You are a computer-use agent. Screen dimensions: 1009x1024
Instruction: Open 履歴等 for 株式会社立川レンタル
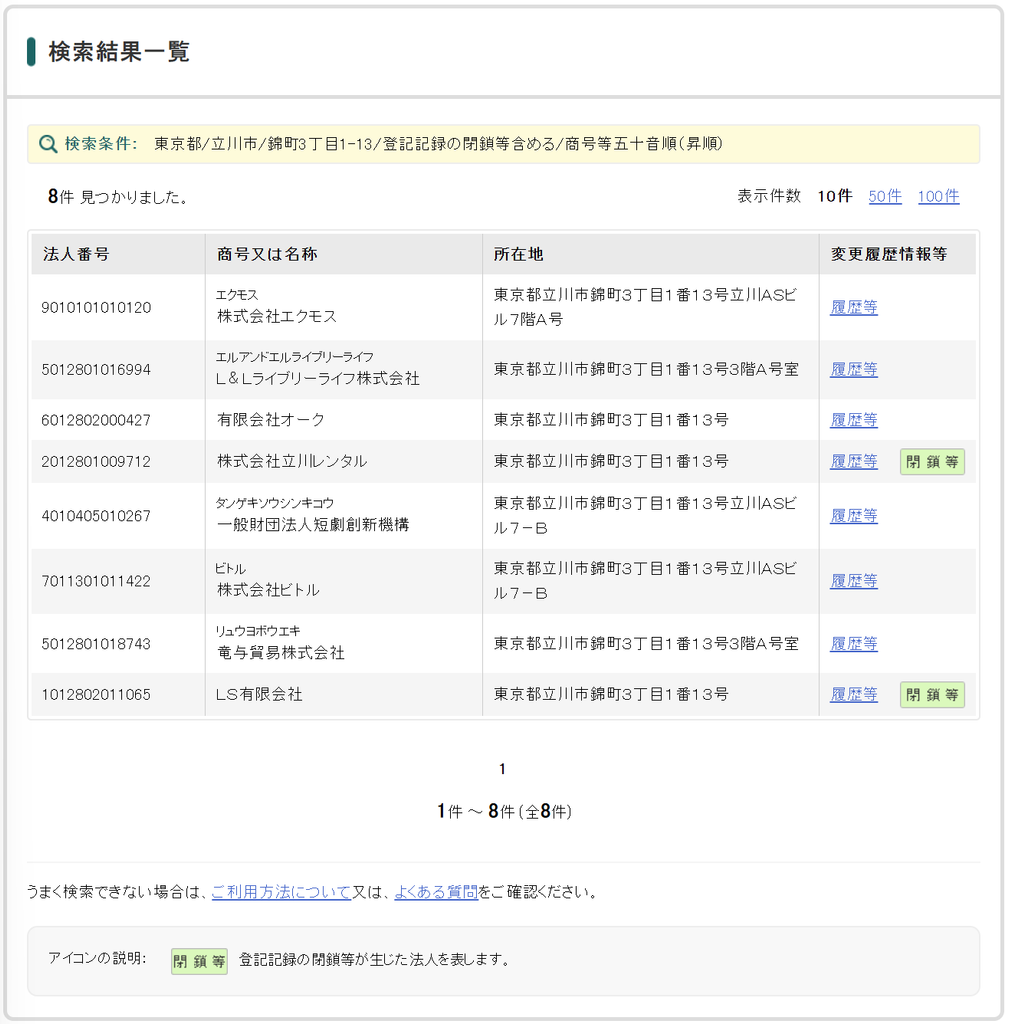[854, 461]
